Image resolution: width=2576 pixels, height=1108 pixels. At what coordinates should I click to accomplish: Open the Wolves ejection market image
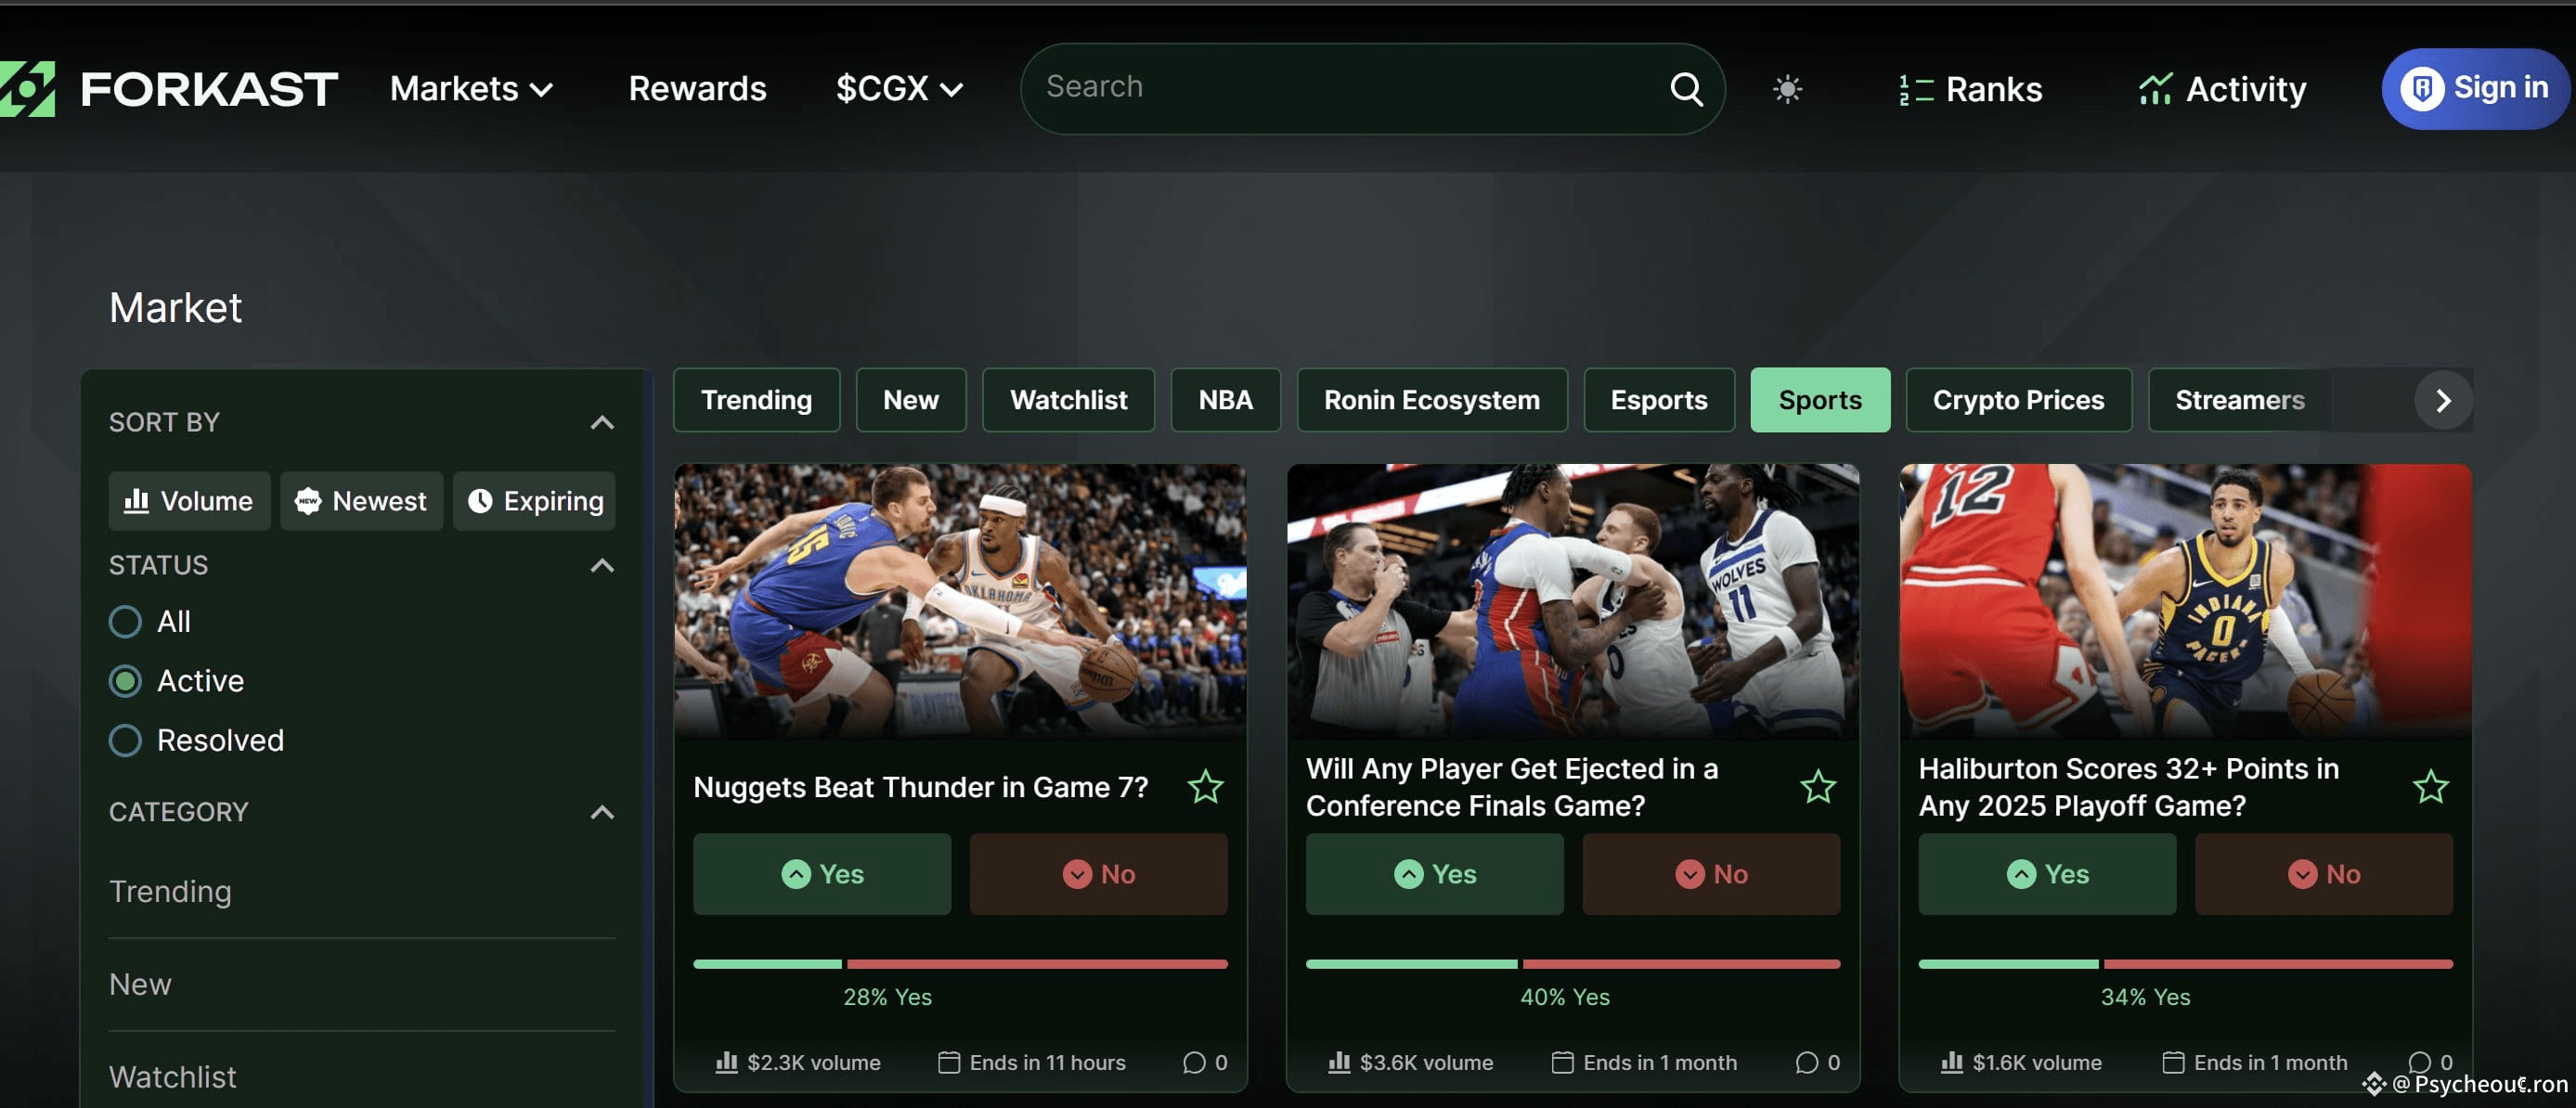tap(1572, 600)
